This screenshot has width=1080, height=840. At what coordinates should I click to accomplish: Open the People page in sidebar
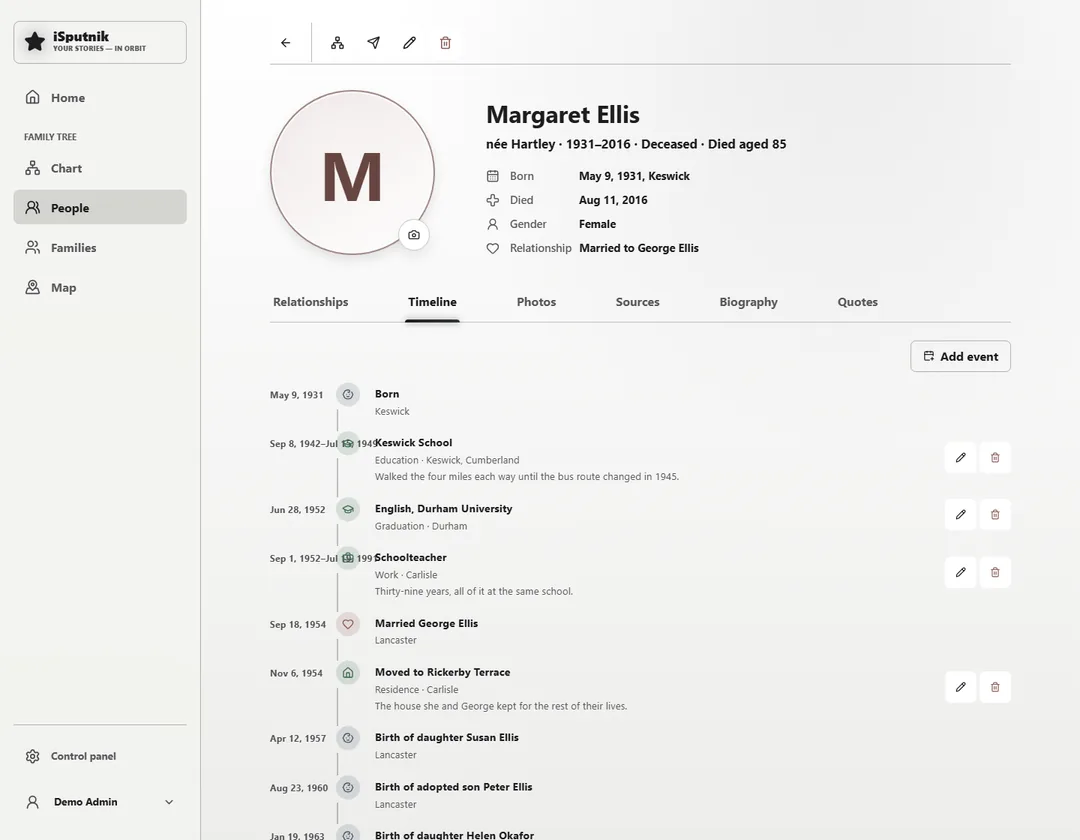tap(100, 207)
